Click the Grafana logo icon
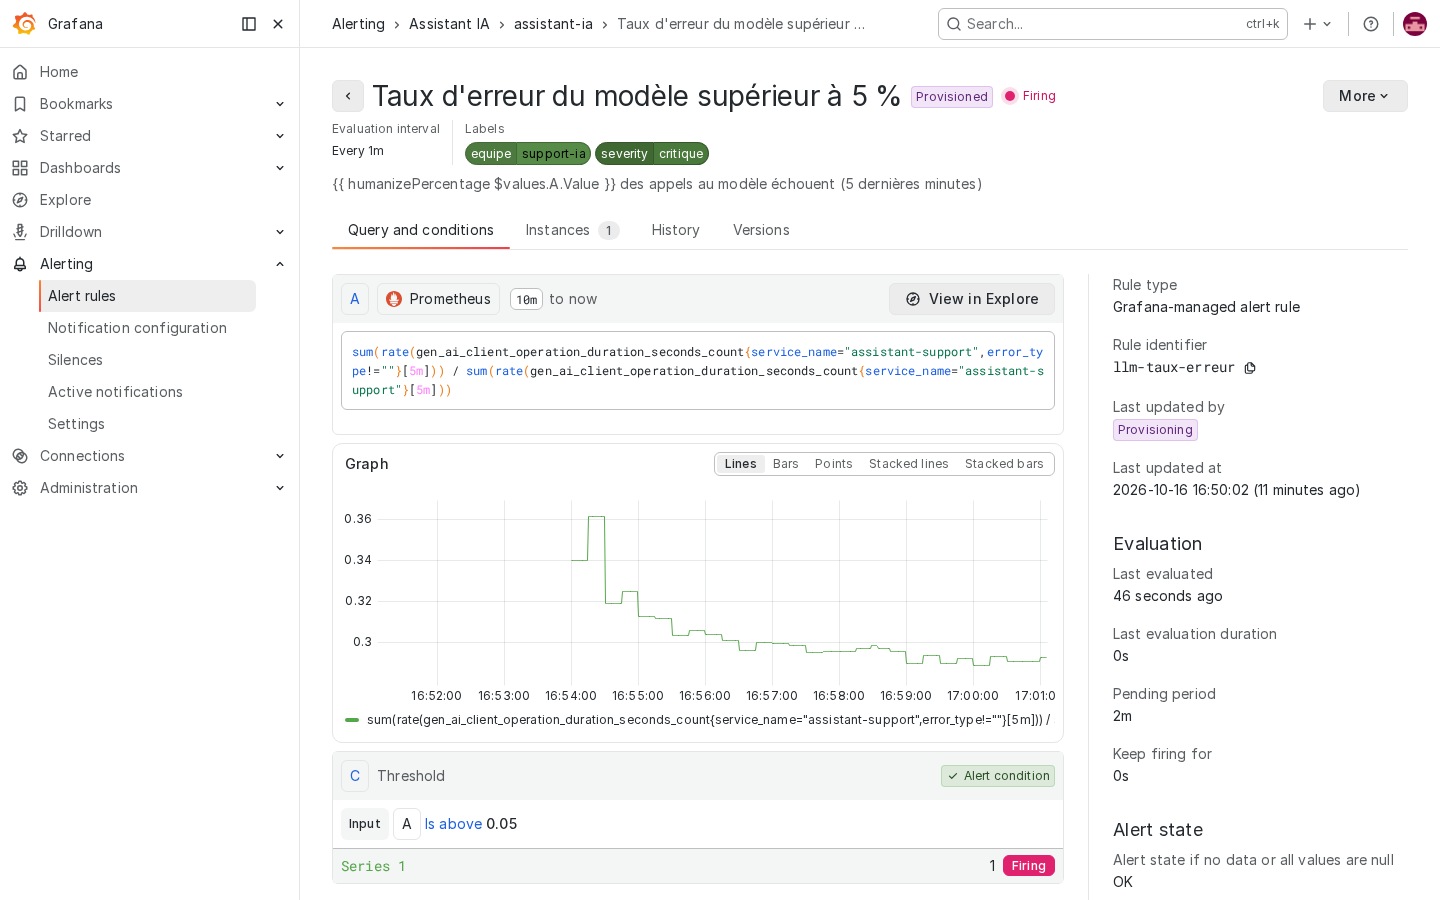Screen dimensions: 1440x900 (x=24, y=24)
